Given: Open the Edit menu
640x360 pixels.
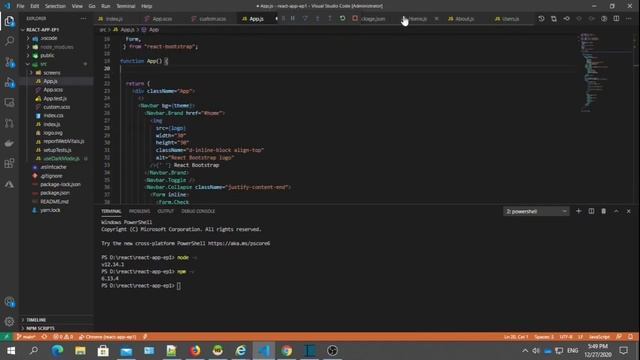Looking at the screenshot, I should pos(35,6).
